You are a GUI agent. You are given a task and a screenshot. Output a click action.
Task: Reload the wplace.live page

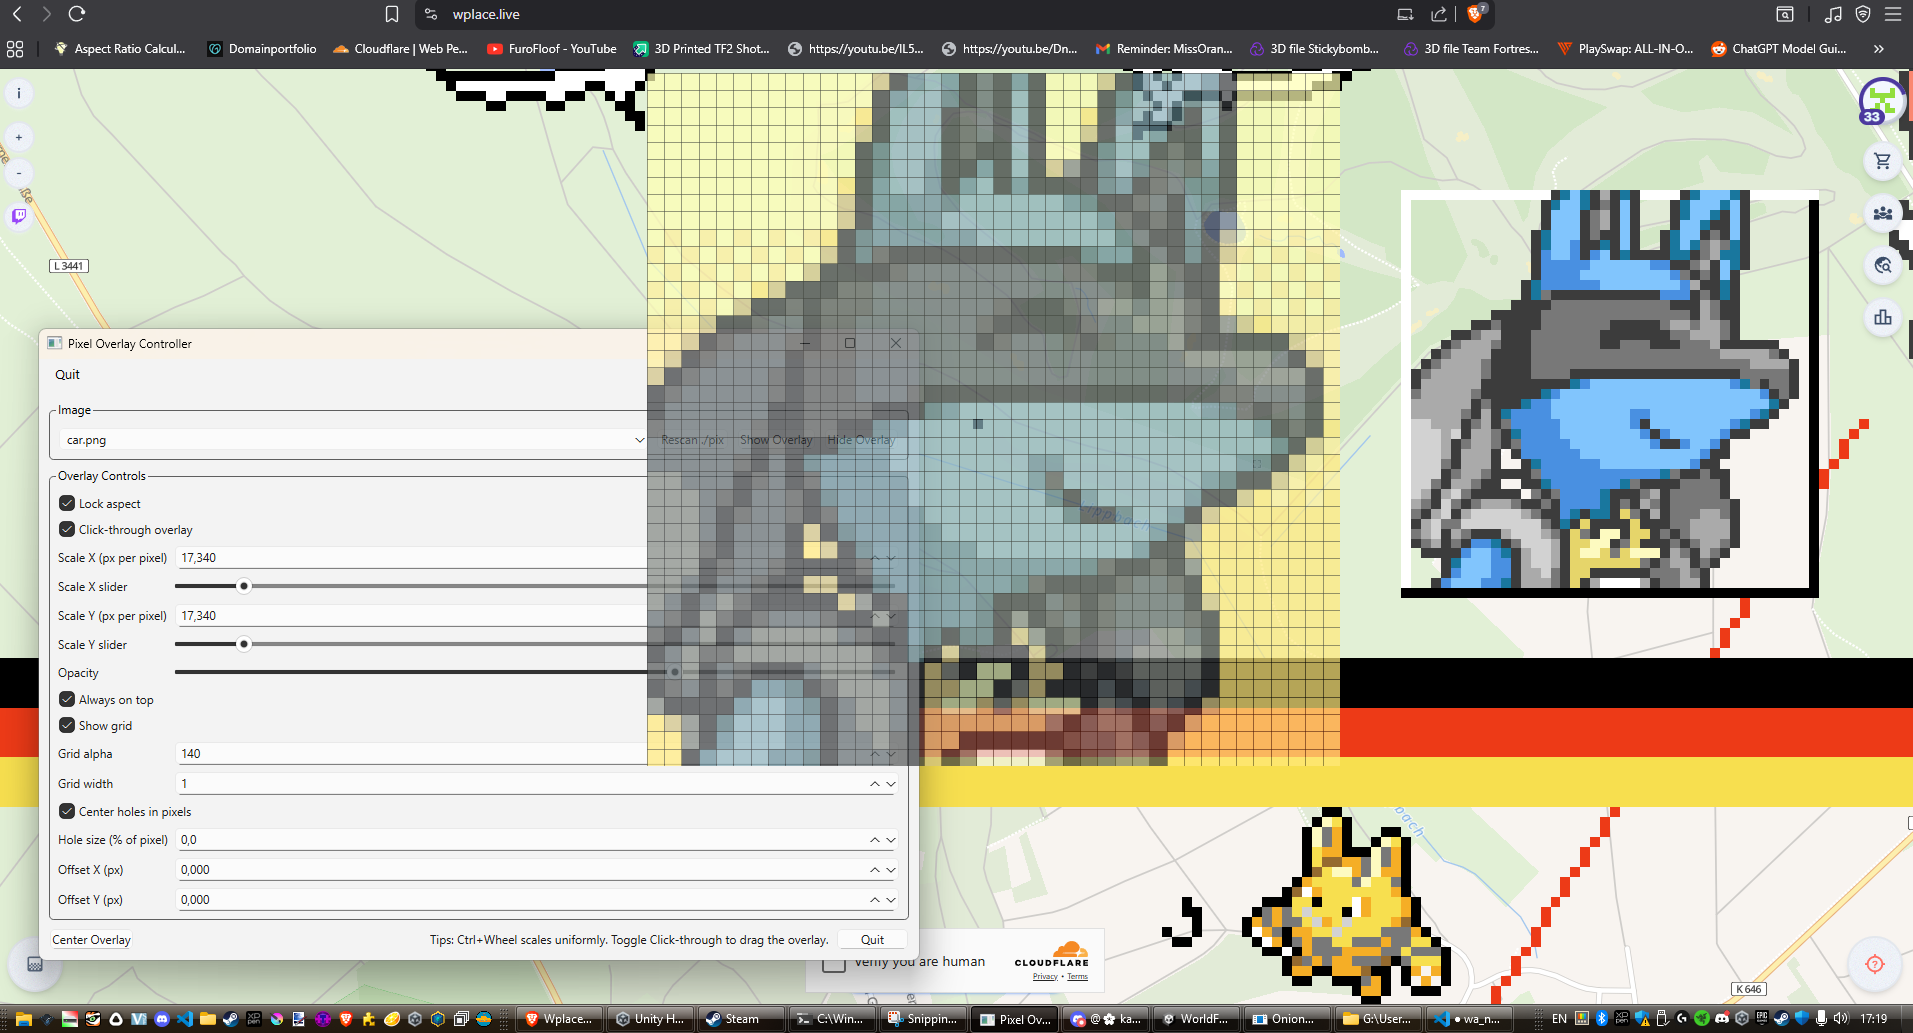coord(77,14)
